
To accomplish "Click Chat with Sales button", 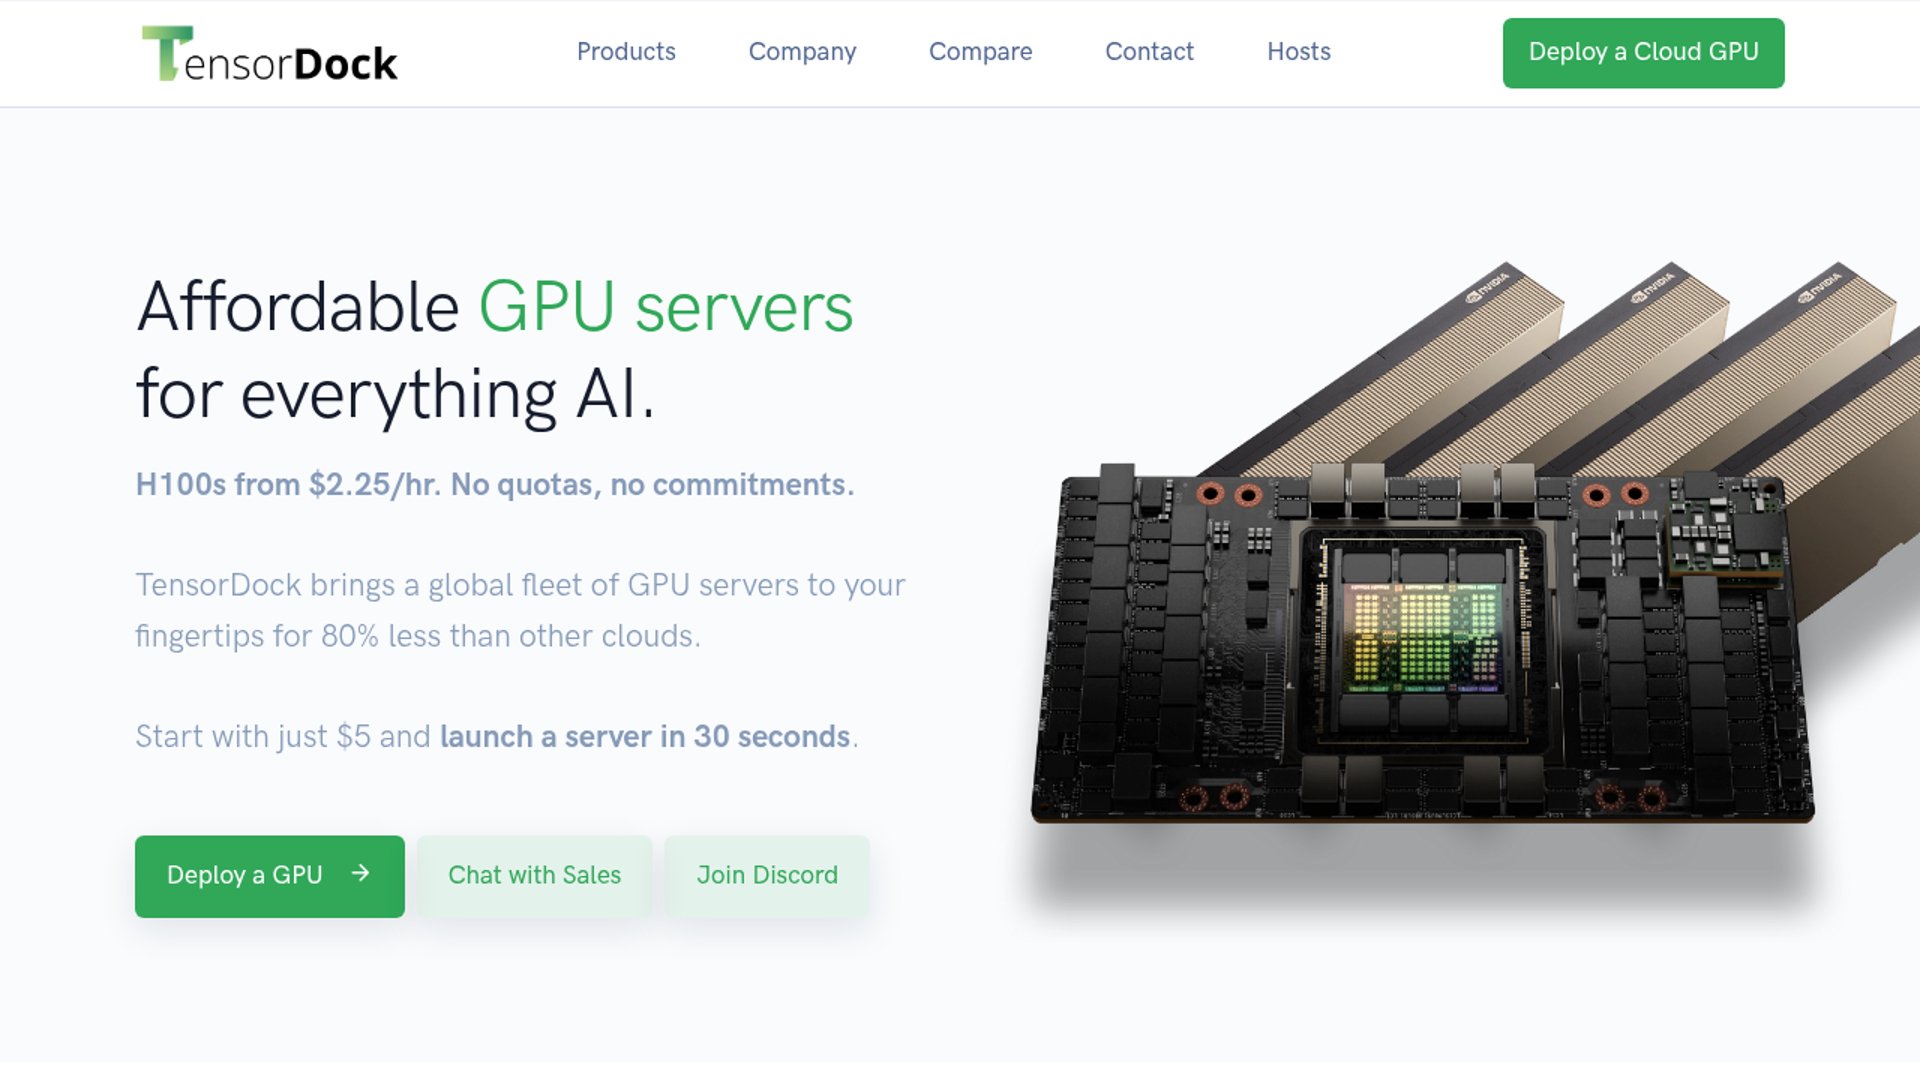I will point(534,876).
